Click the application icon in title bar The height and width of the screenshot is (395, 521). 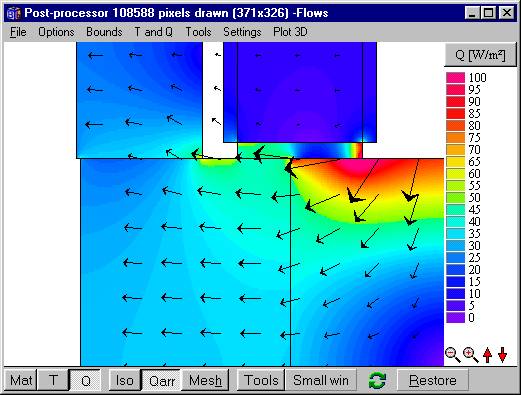click(x=14, y=13)
